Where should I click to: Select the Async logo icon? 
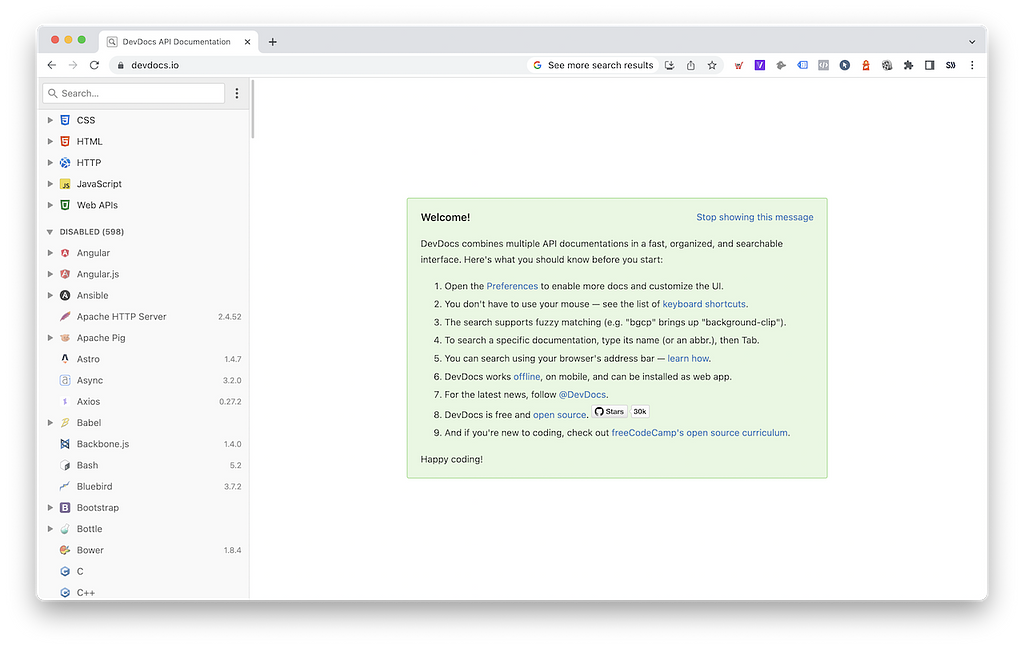65,380
